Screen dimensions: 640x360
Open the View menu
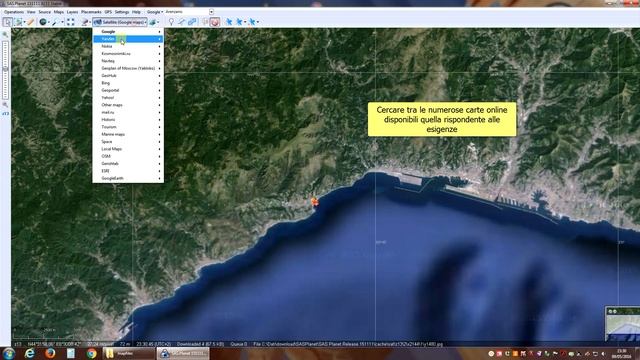(x=31, y=12)
